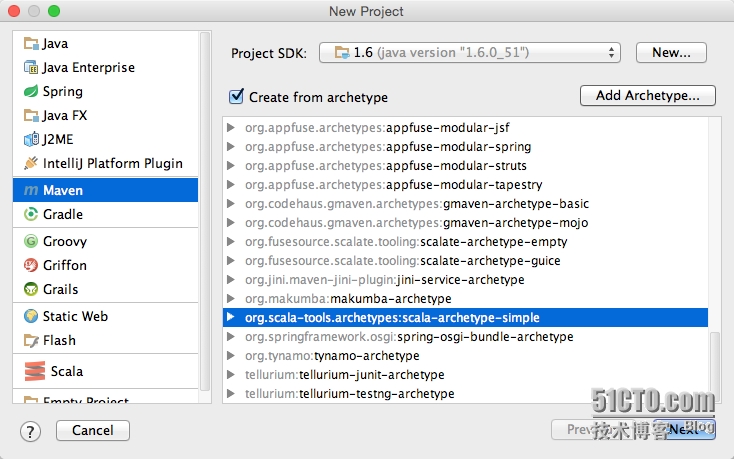Select org.tynamo:tynamo-archetype row

tap(465, 356)
